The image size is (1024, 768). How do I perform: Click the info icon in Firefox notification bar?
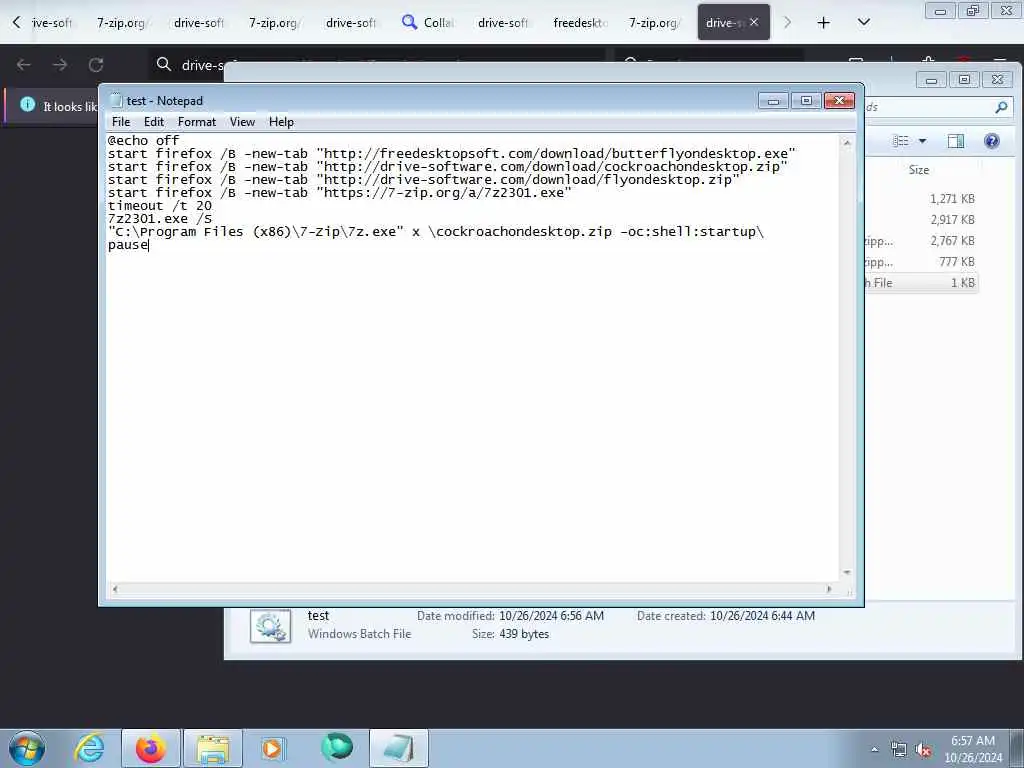(x=27, y=104)
